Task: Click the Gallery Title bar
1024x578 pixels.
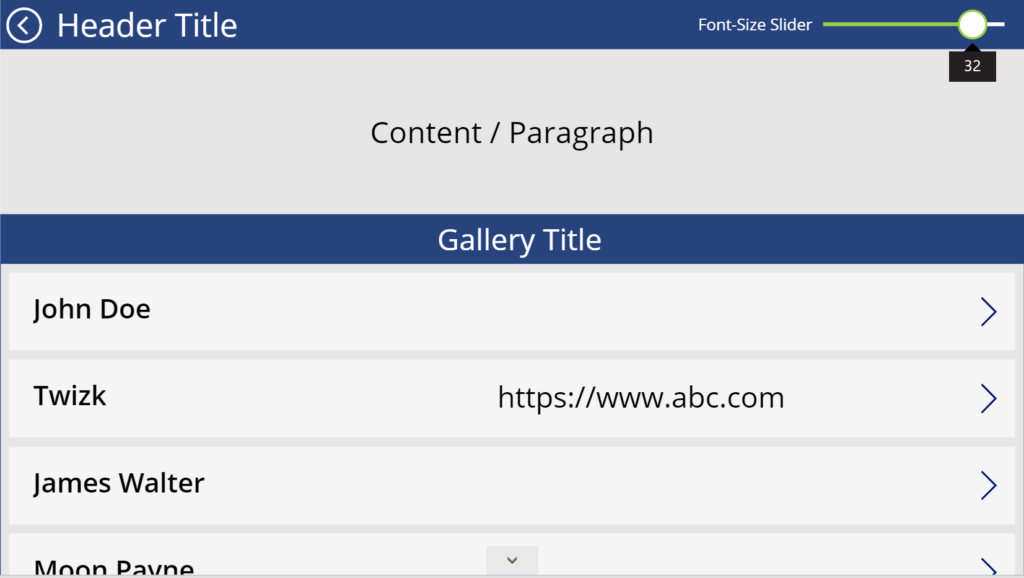Action: click(512, 239)
